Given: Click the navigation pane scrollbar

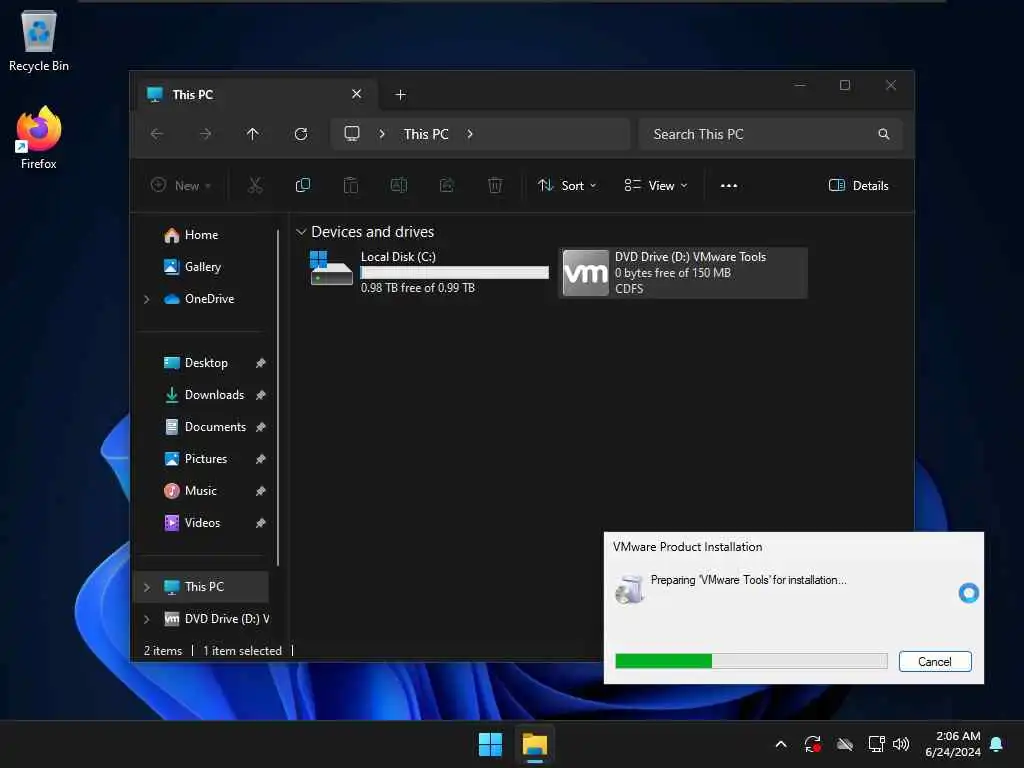Looking at the screenshot, I should tap(279, 397).
